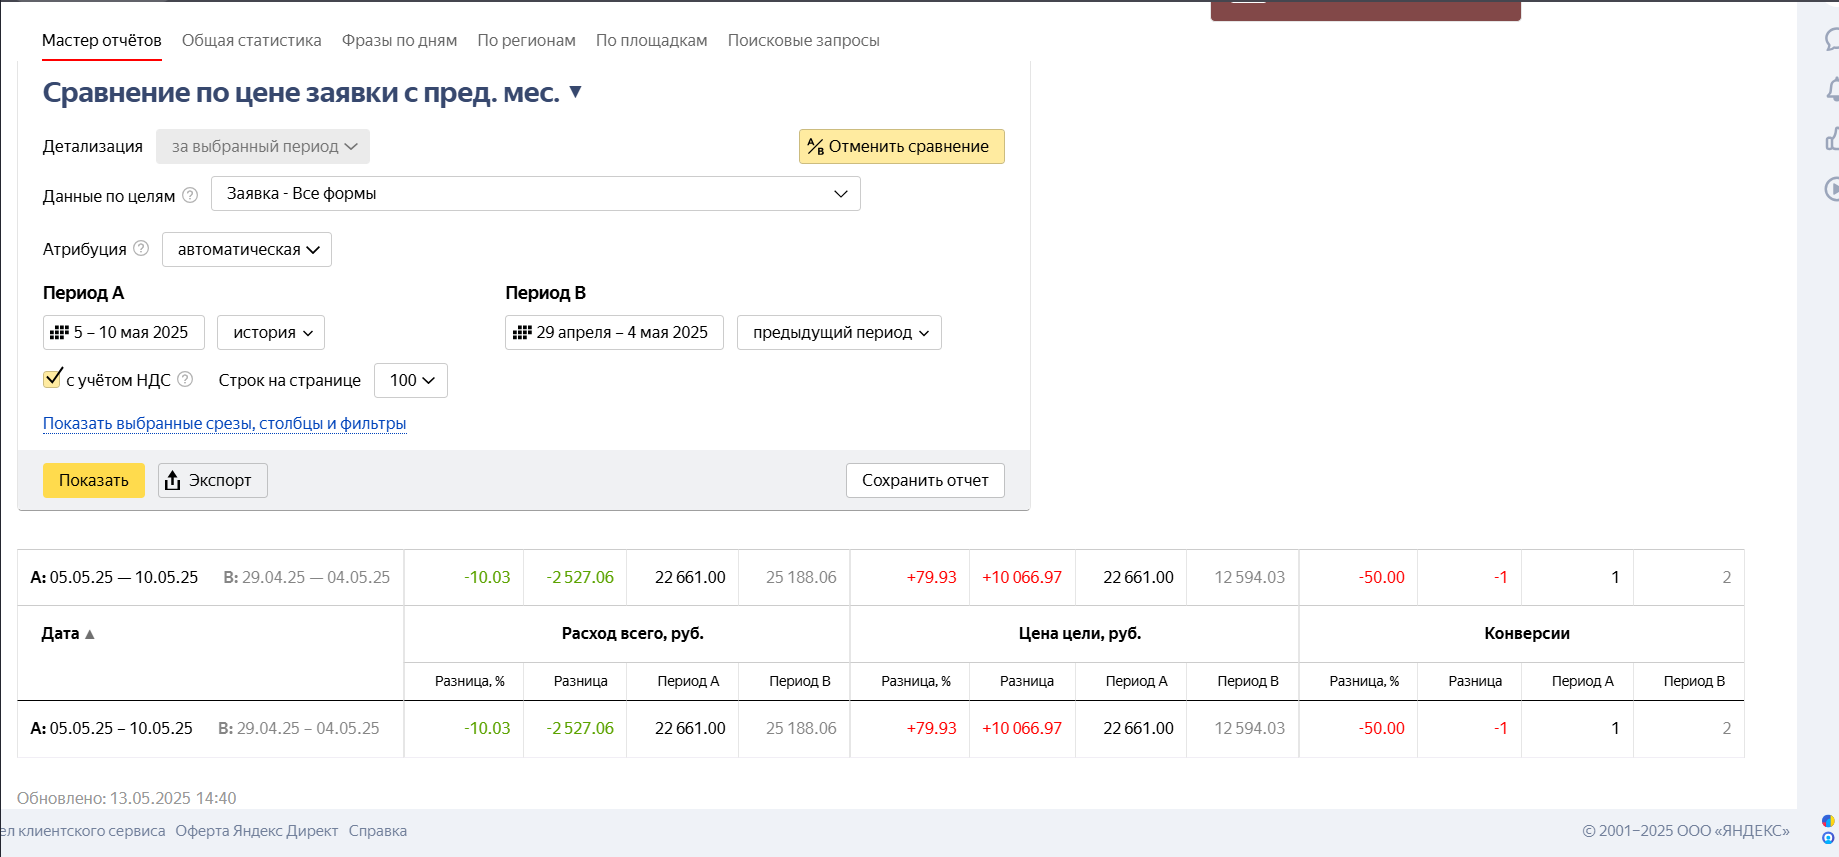This screenshot has width=1839, height=857.
Task: Click export arrow icon on Экспорт button
Action: point(172,481)
